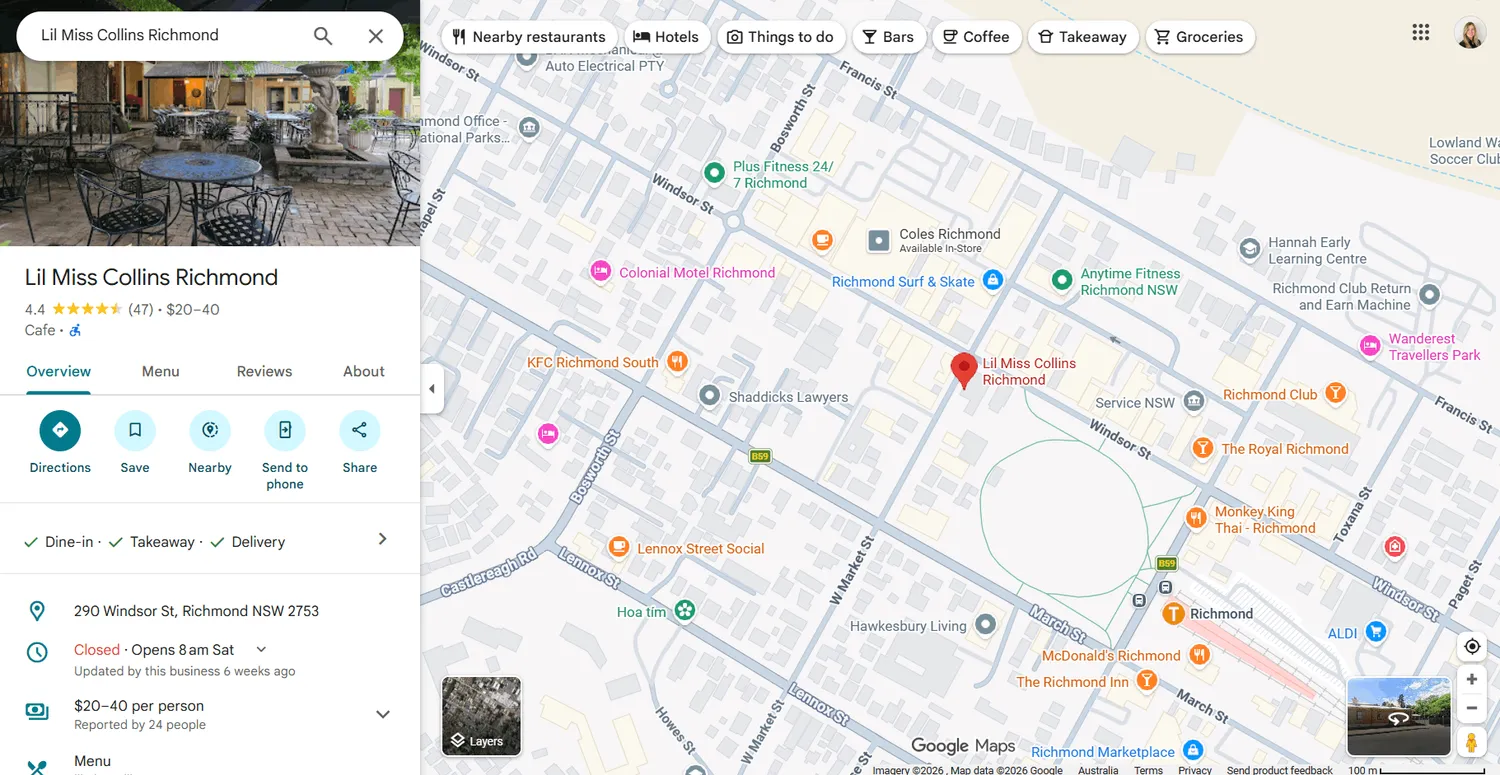
Task: Switch to the Overview tab
Action: point(59,371)
